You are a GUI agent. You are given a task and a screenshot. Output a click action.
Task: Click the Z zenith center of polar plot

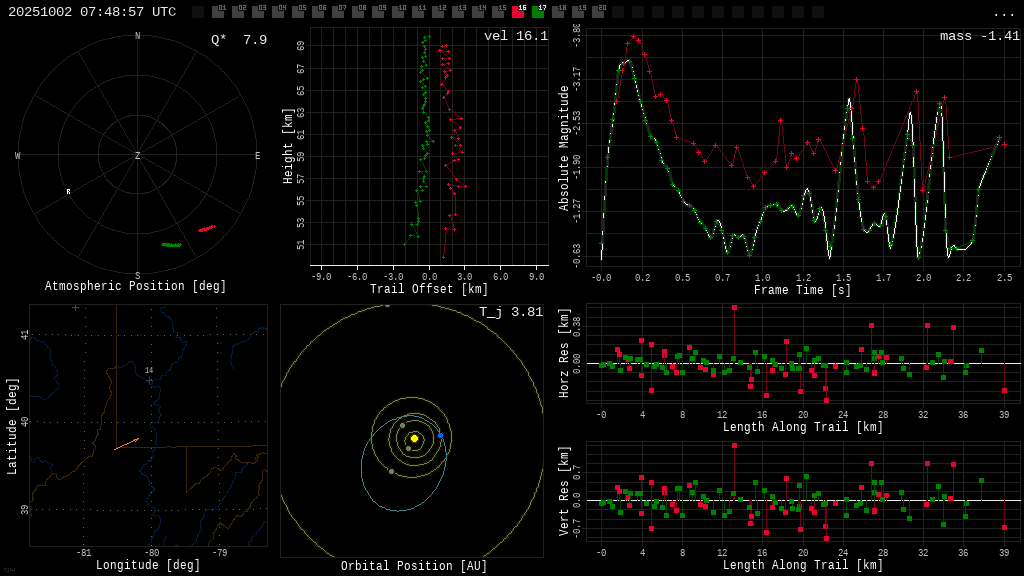point(138,156)
